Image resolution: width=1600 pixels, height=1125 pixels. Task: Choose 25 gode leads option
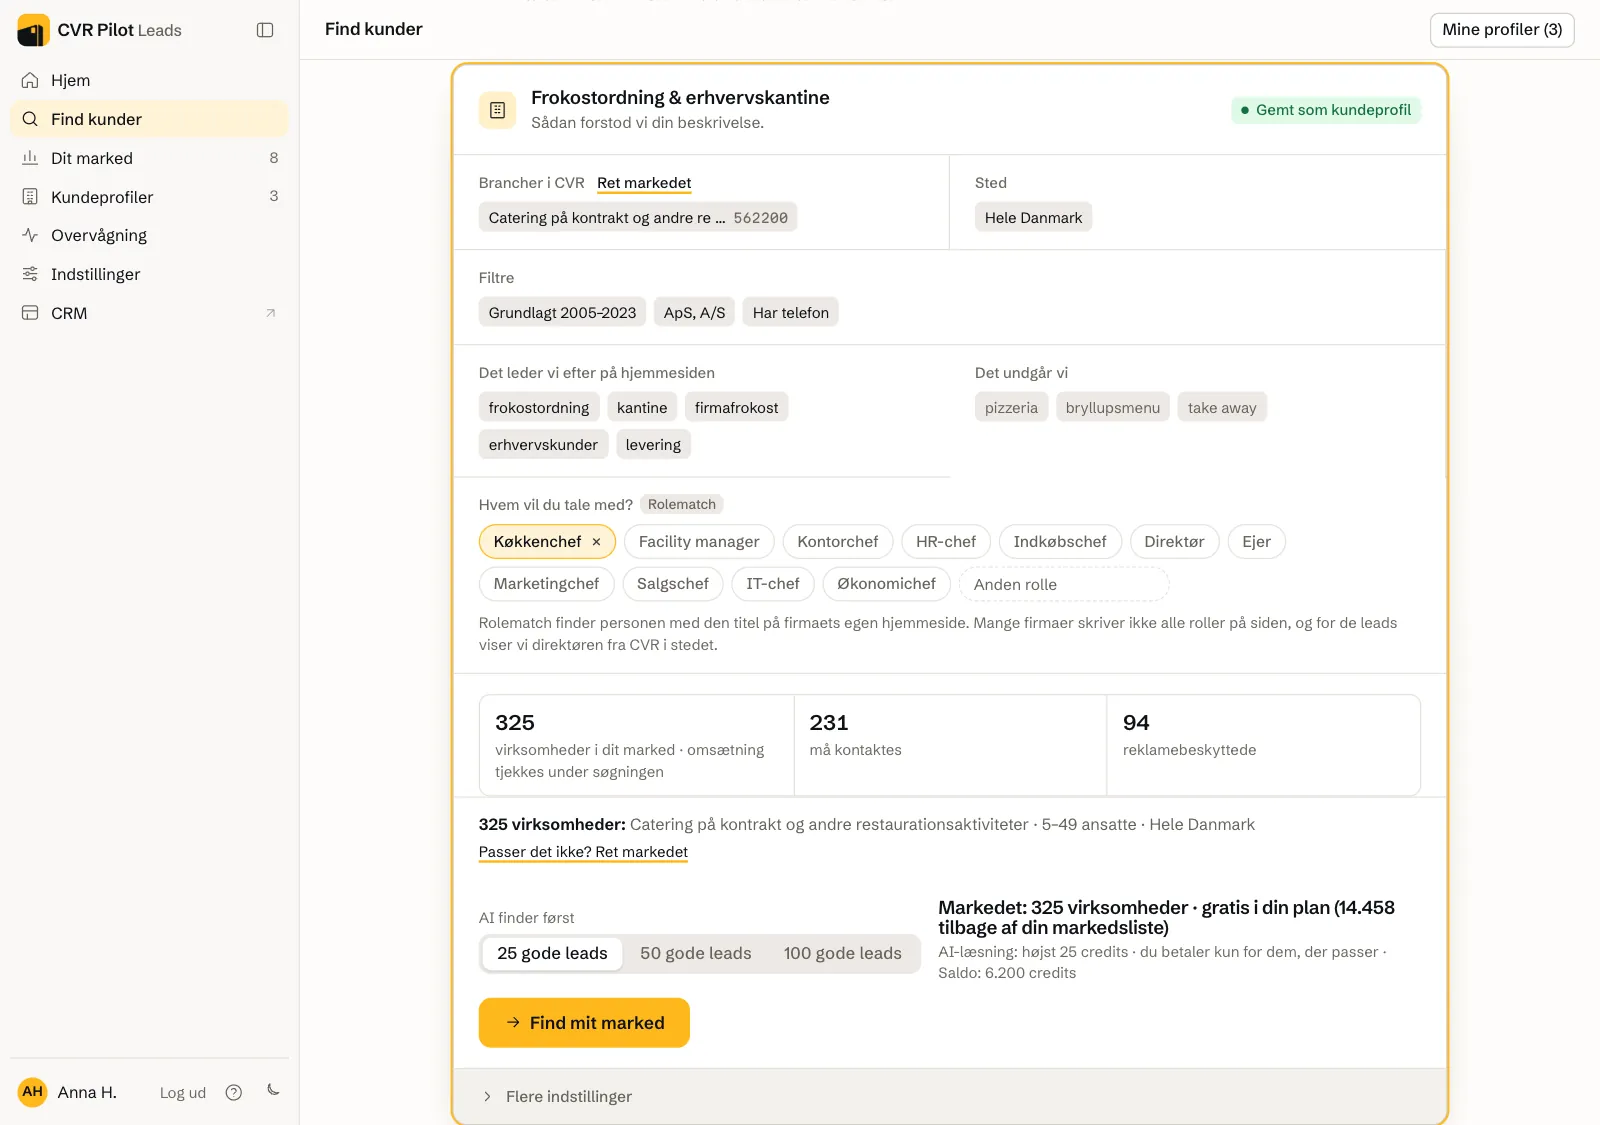[x=552, y=954]
